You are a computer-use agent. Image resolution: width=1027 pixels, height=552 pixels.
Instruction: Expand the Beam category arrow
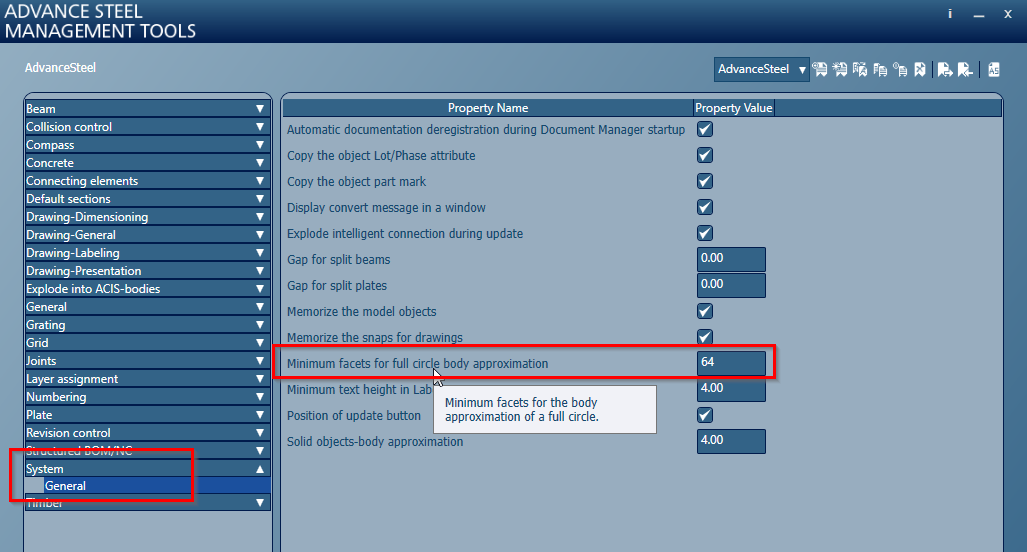pos(260,109)
